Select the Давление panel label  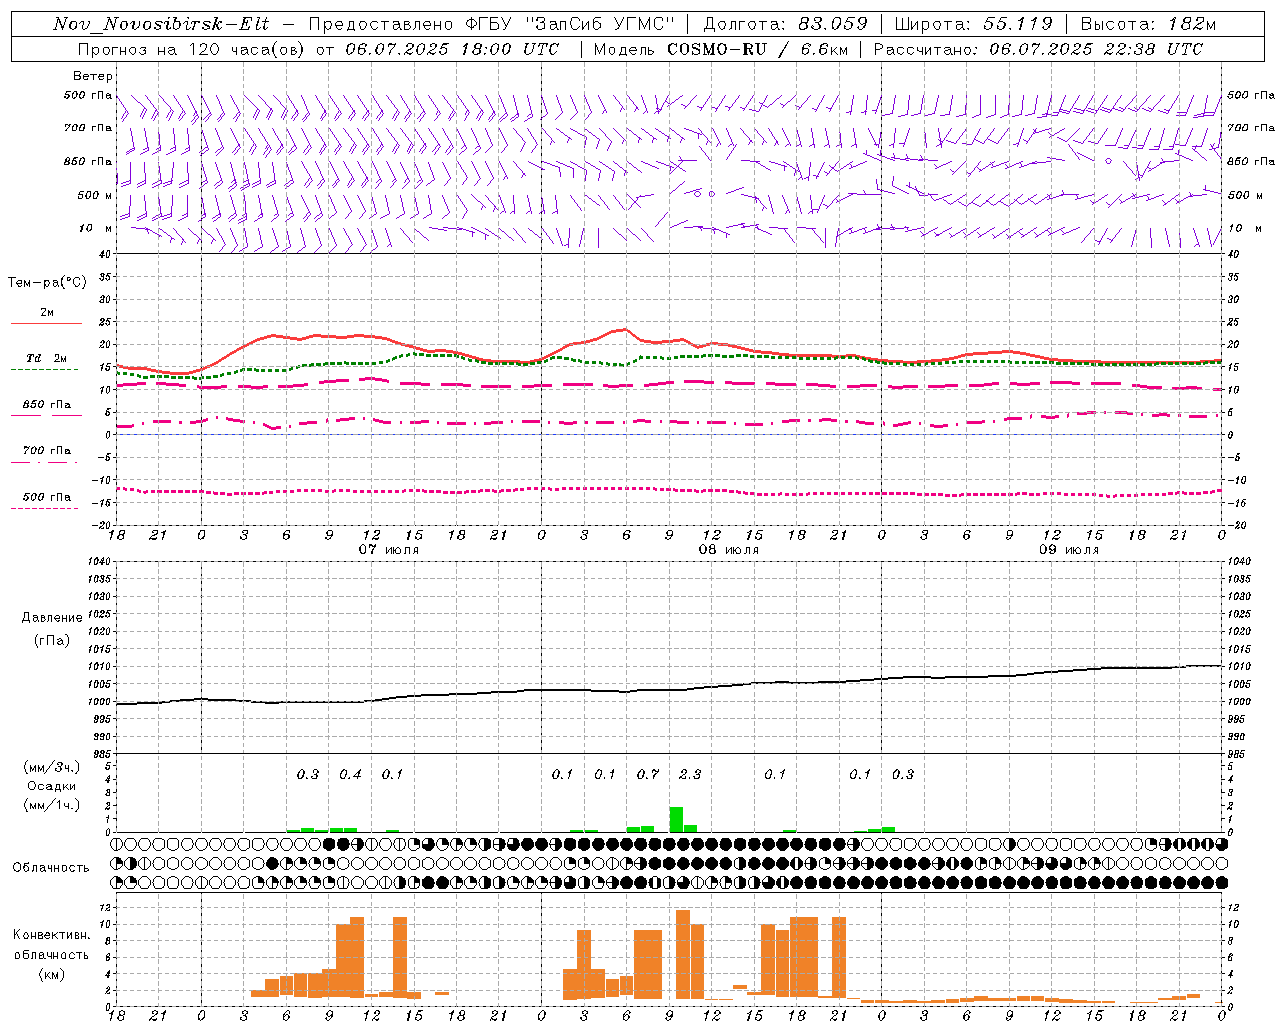(52, 618)
